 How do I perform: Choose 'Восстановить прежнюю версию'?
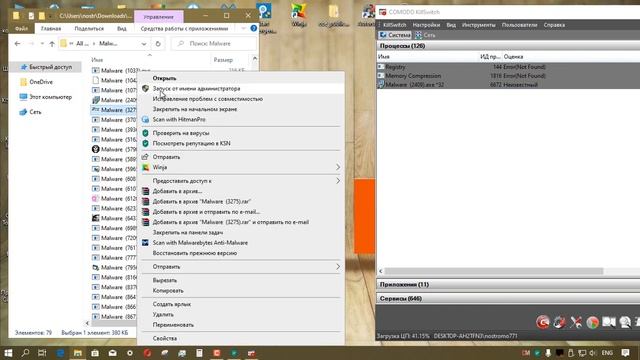195,253
